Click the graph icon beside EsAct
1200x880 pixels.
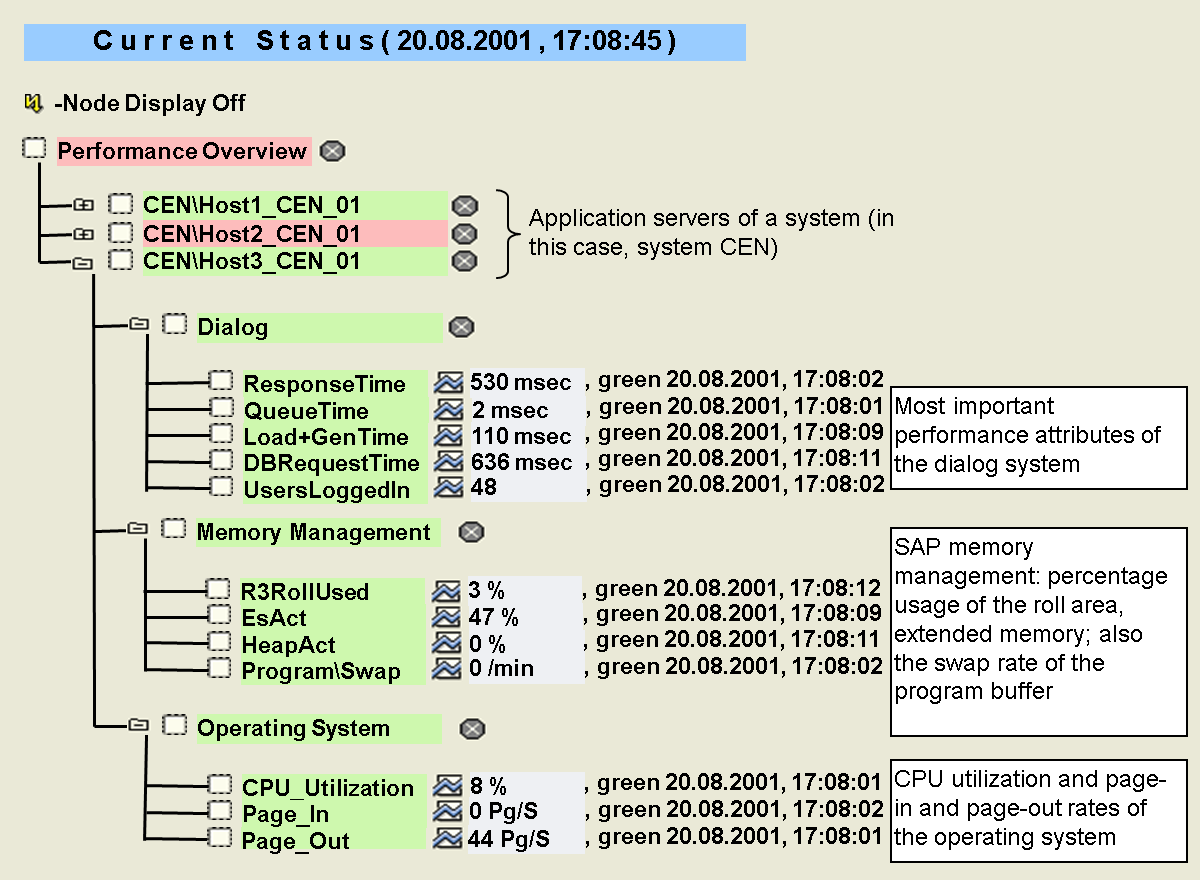coord(447,617)
